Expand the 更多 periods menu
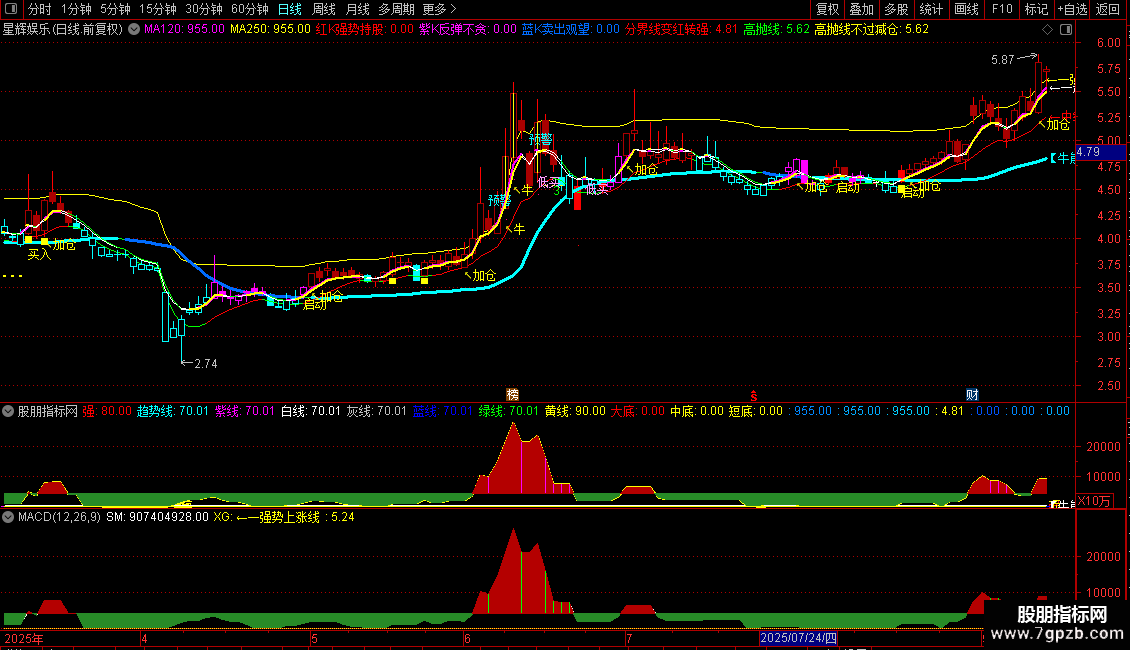The width and height of the screenshot is (1130, 650). pyautogui.click(x=439, y=9)
